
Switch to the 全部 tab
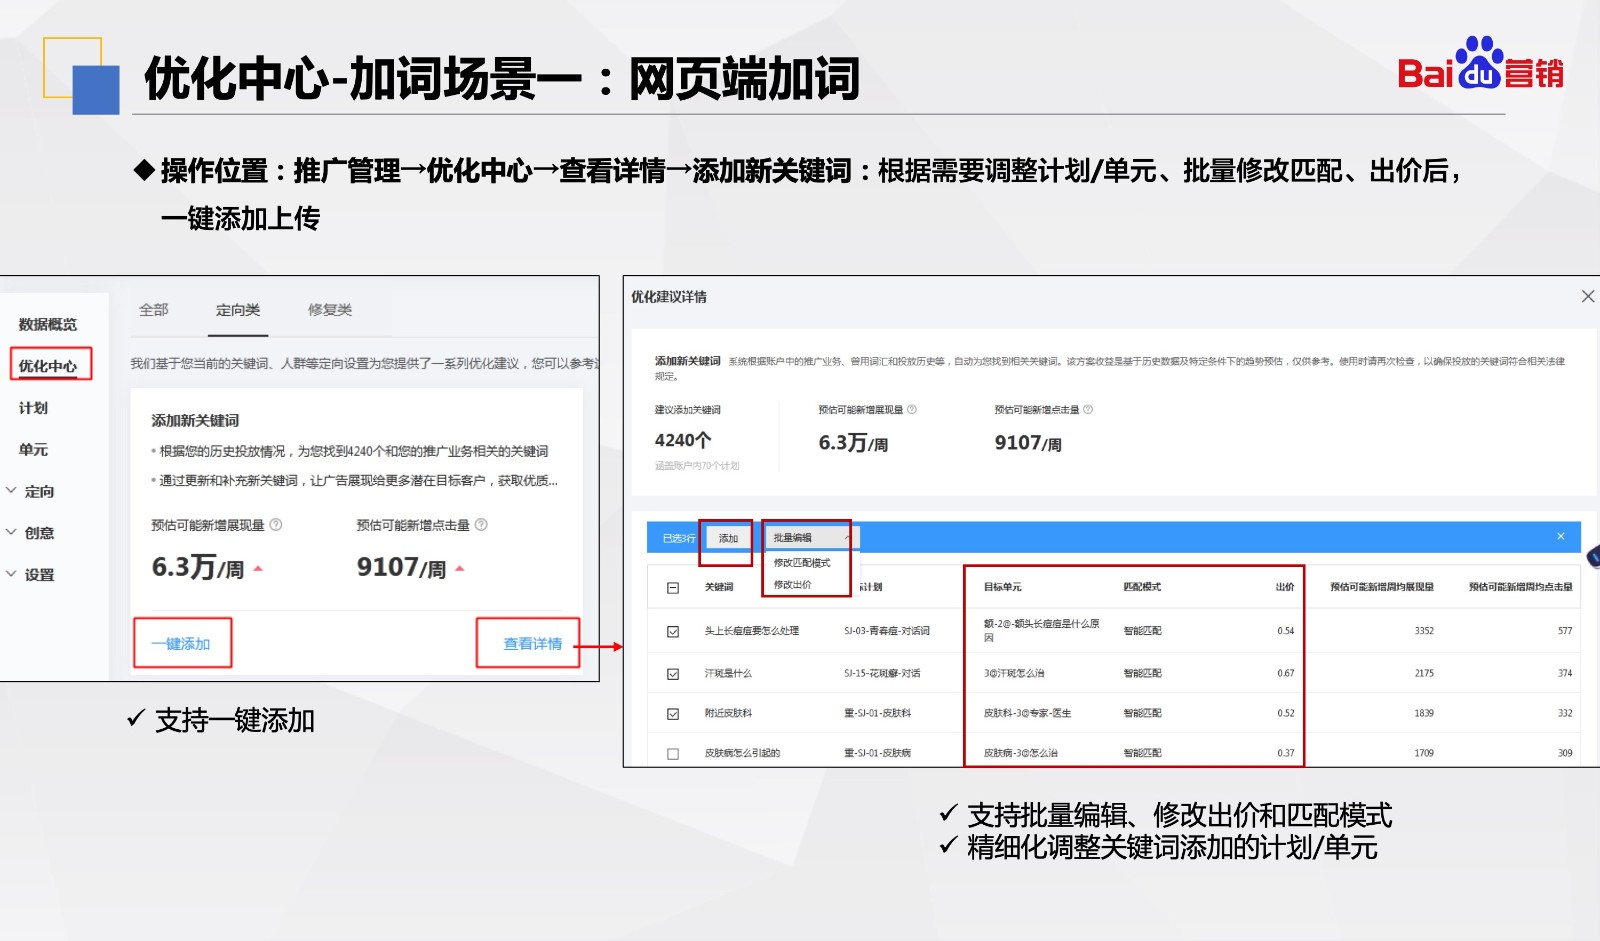[154, 310]
